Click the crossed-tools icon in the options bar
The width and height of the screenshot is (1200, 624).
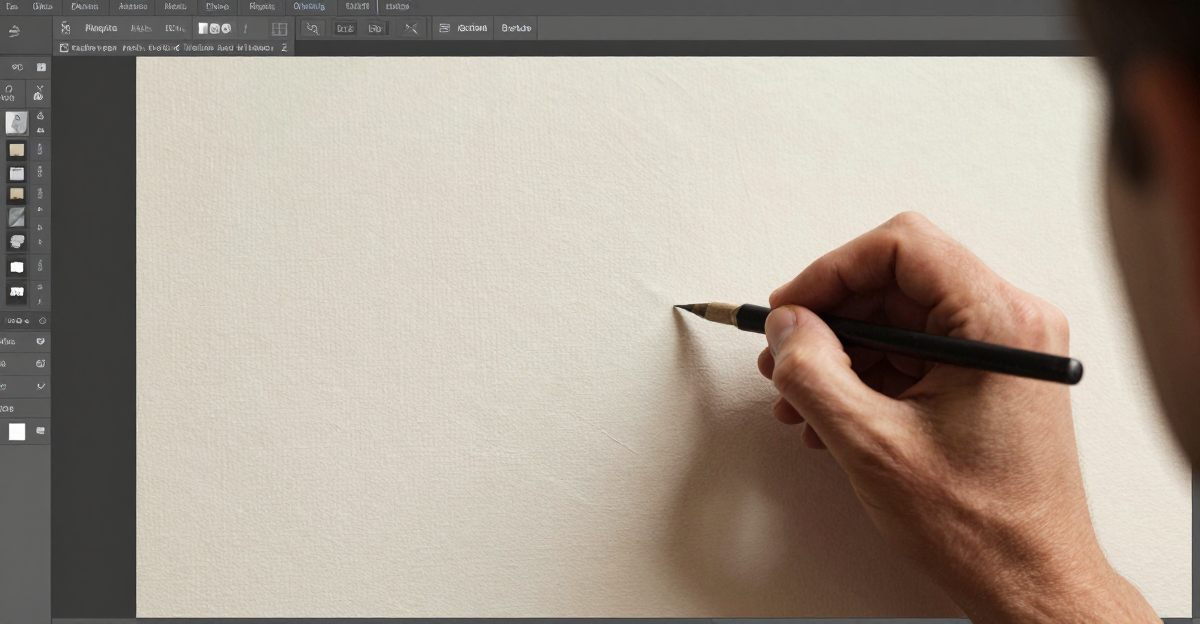click(x=410, y=29)
